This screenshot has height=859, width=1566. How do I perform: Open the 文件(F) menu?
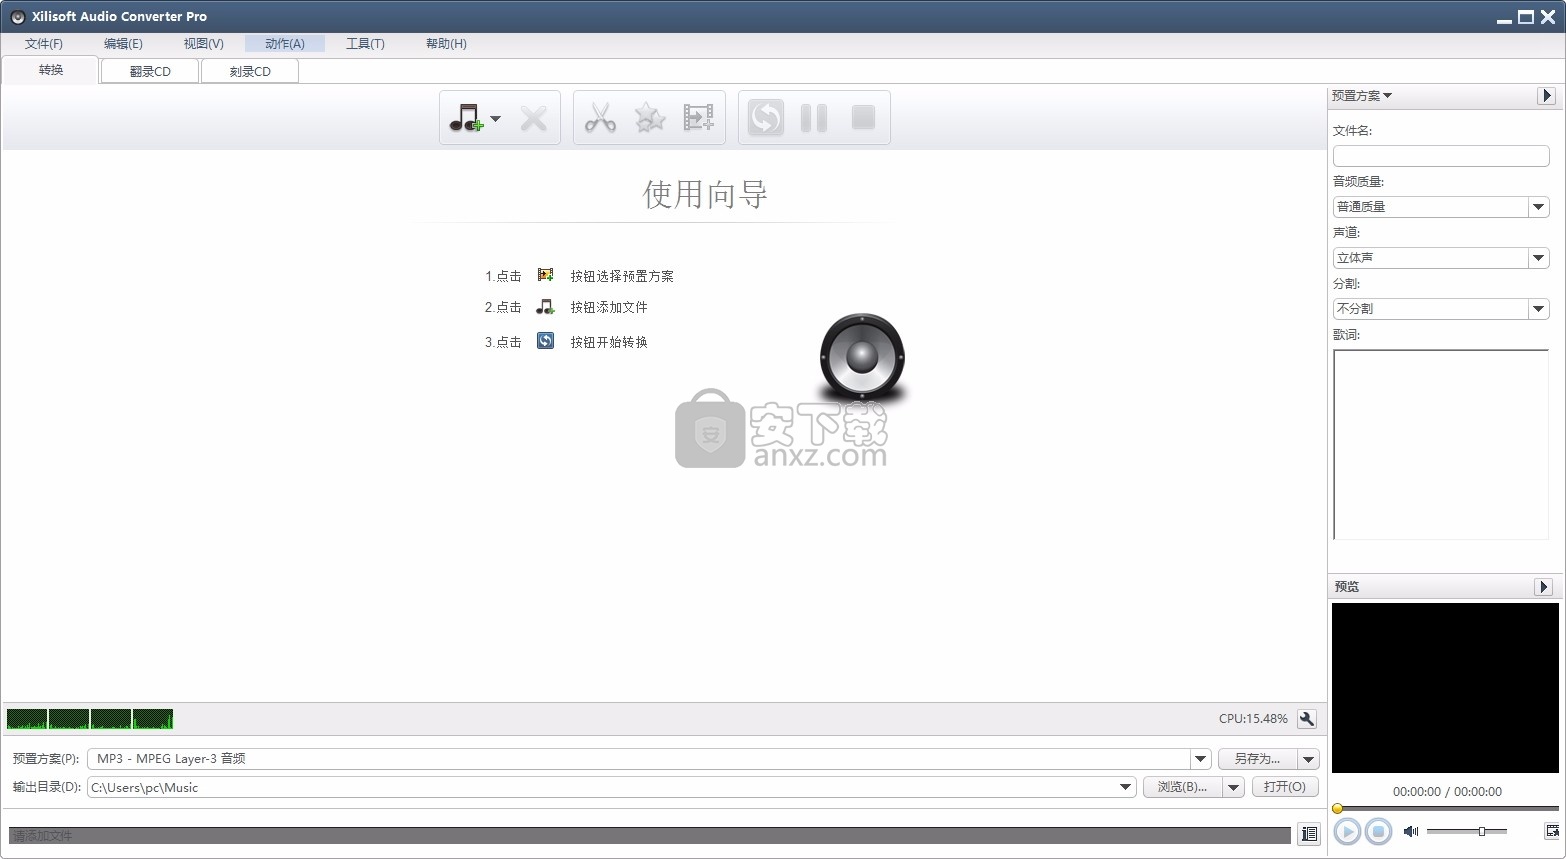tap(44, 44)
